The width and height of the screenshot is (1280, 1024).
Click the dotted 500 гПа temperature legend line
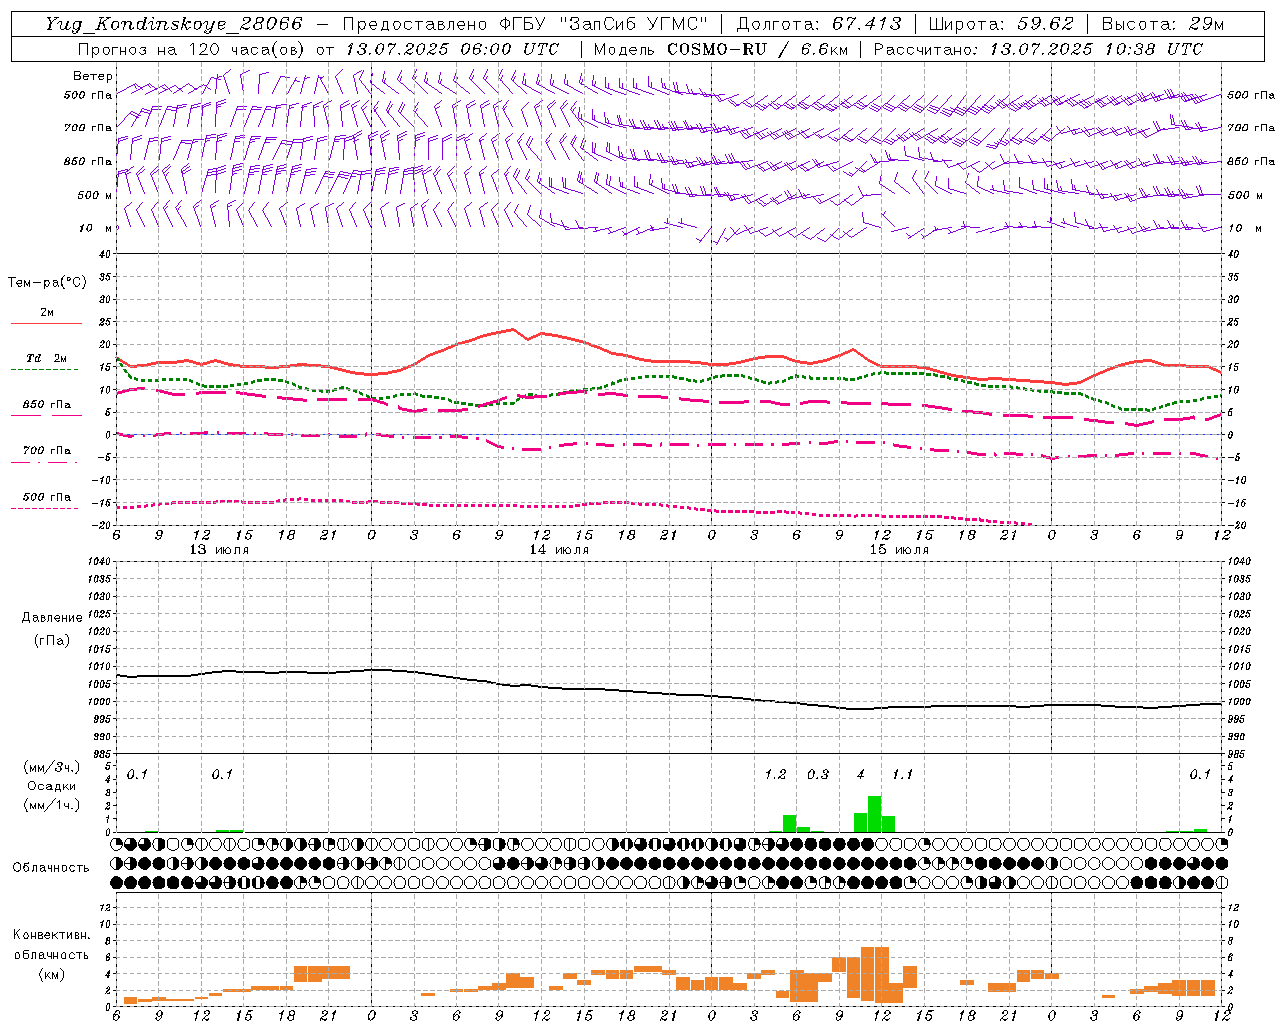coord(44,509)
